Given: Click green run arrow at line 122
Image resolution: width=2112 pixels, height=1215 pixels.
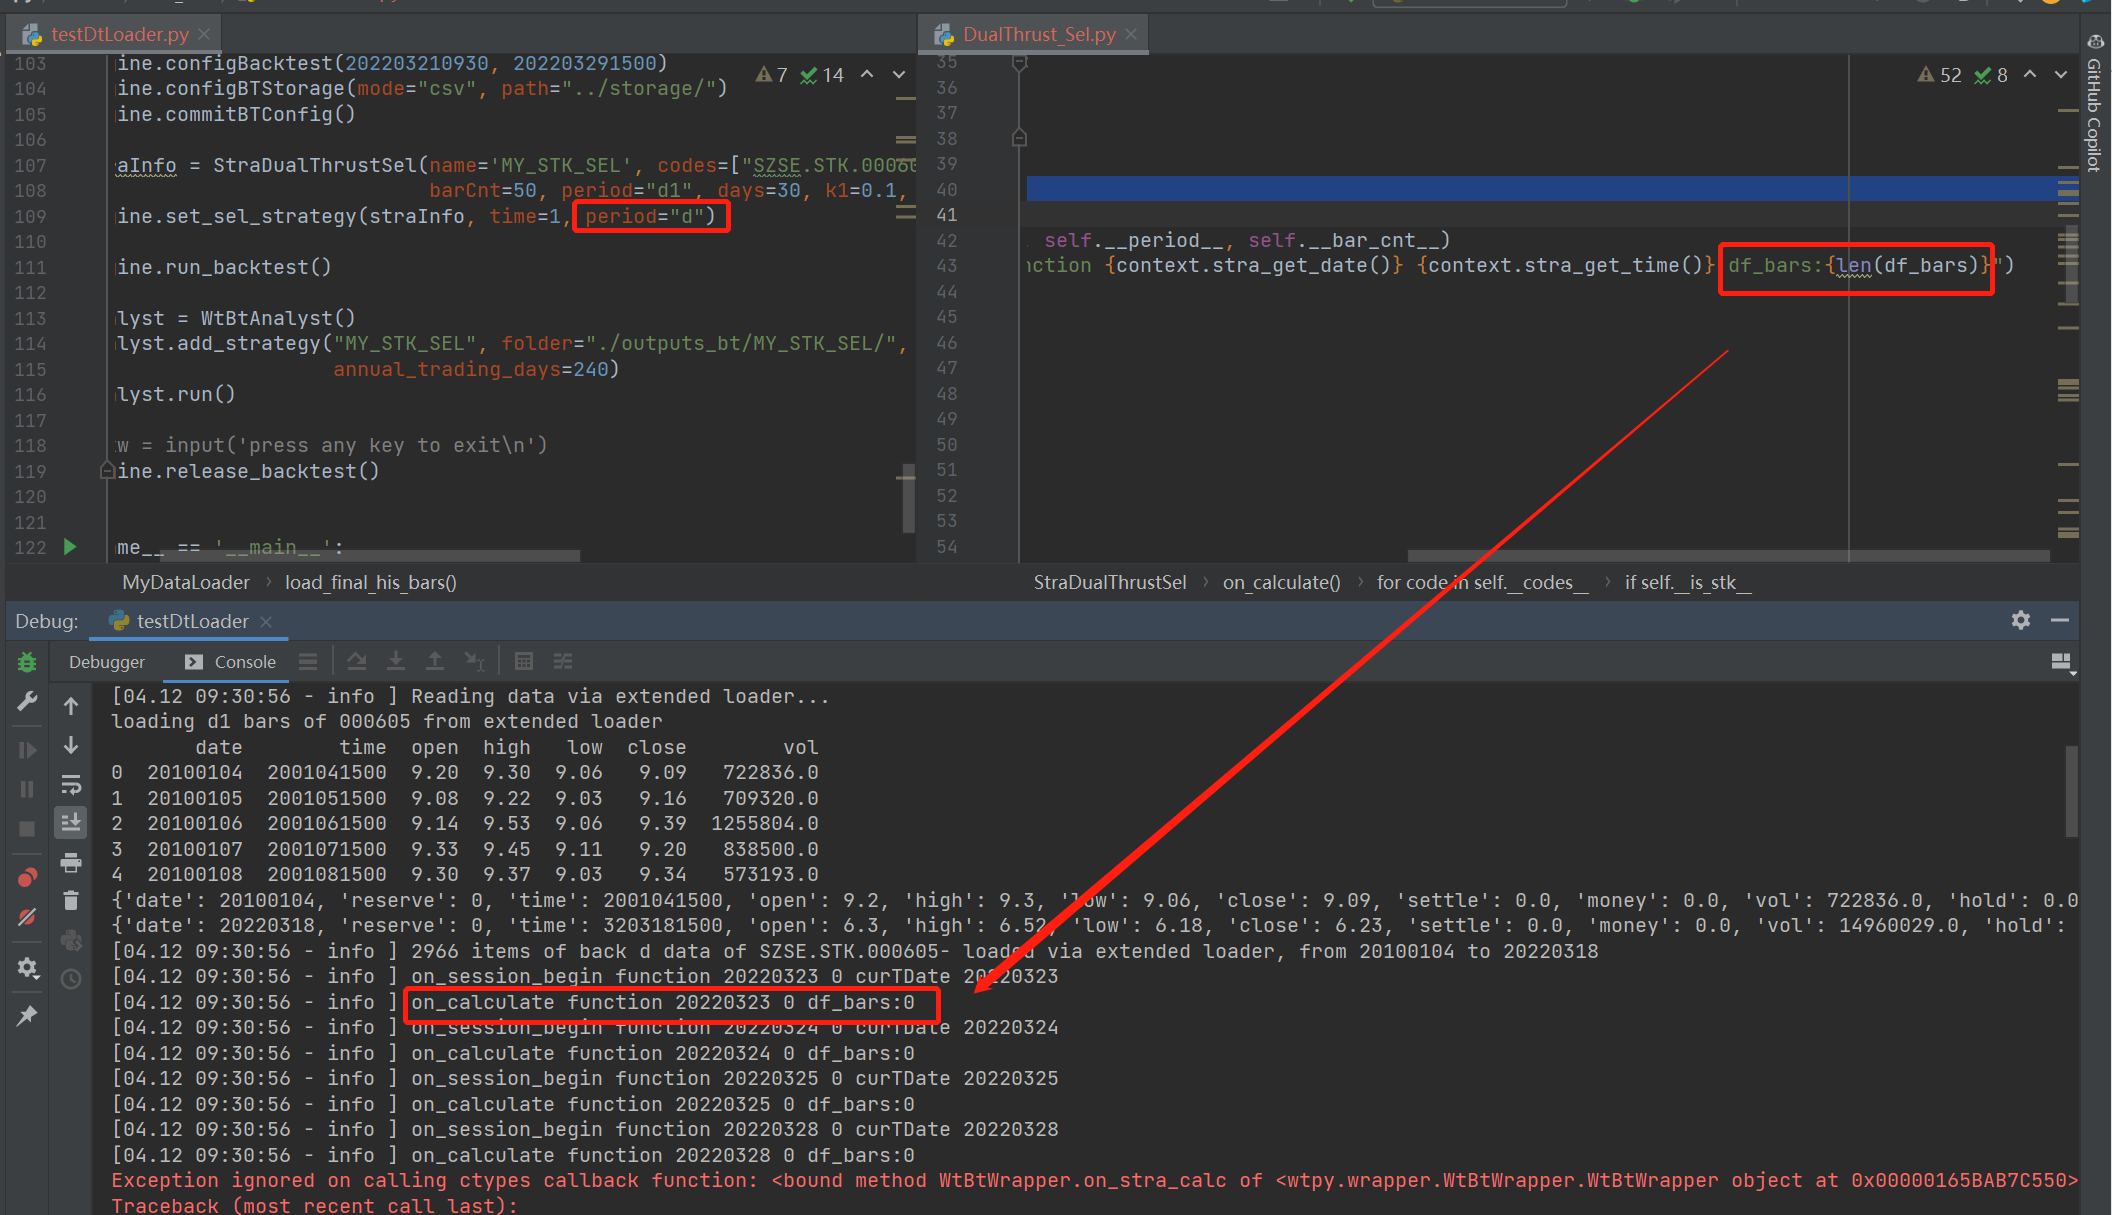Looking at the screenshot, I should point(70,547).
